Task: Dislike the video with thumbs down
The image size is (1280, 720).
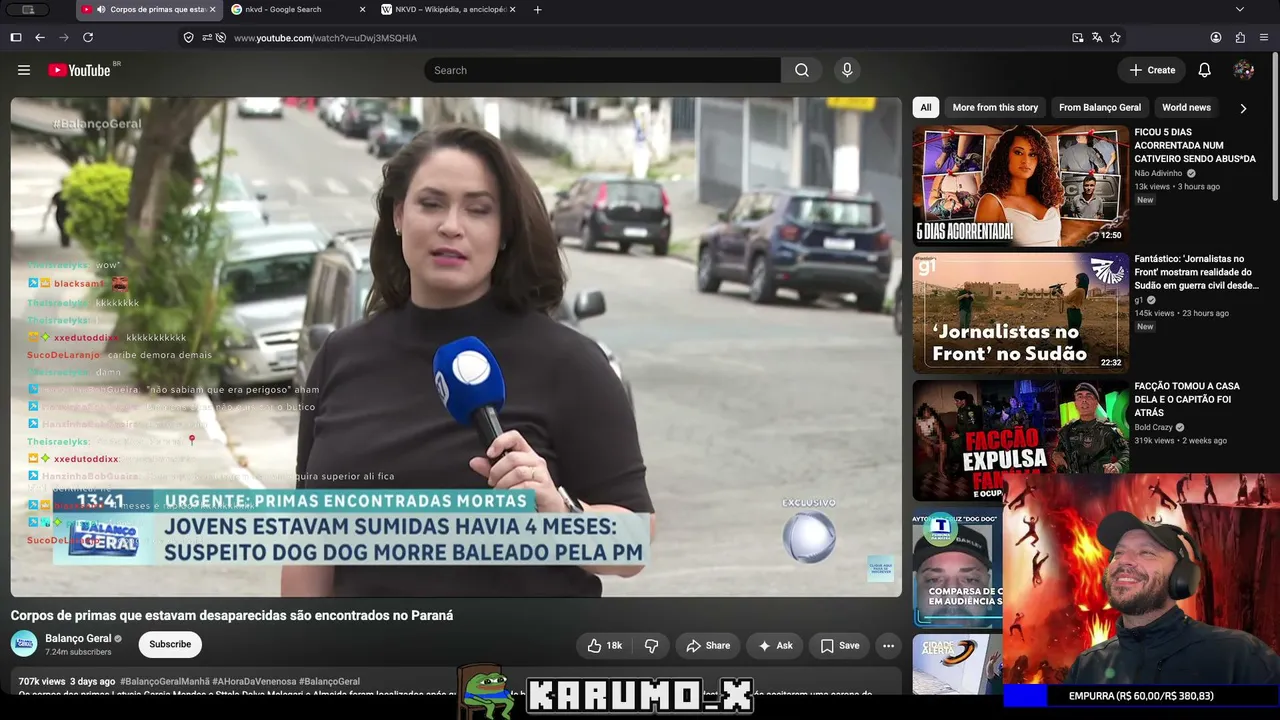Action: click(651, 646)
